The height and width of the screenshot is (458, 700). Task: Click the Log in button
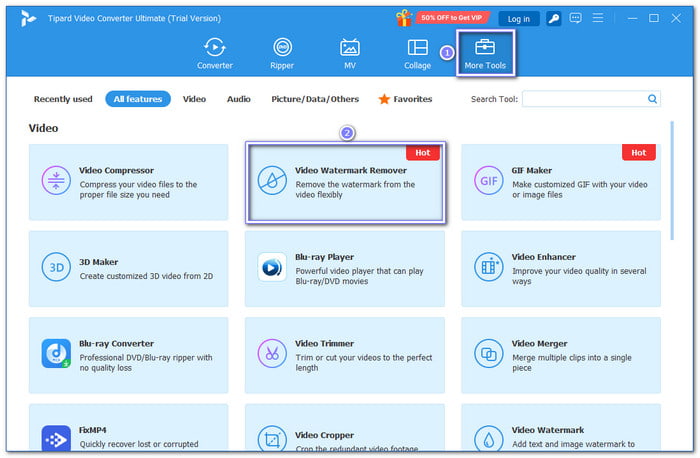tap(519, 19)
